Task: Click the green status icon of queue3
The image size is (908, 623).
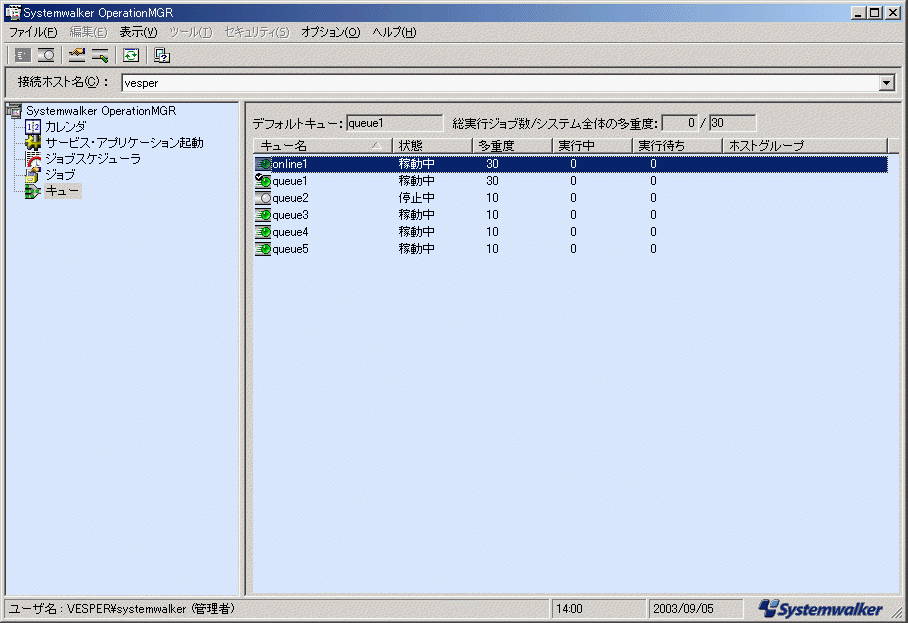Action: pyautogui.click(x=263, y=215)
